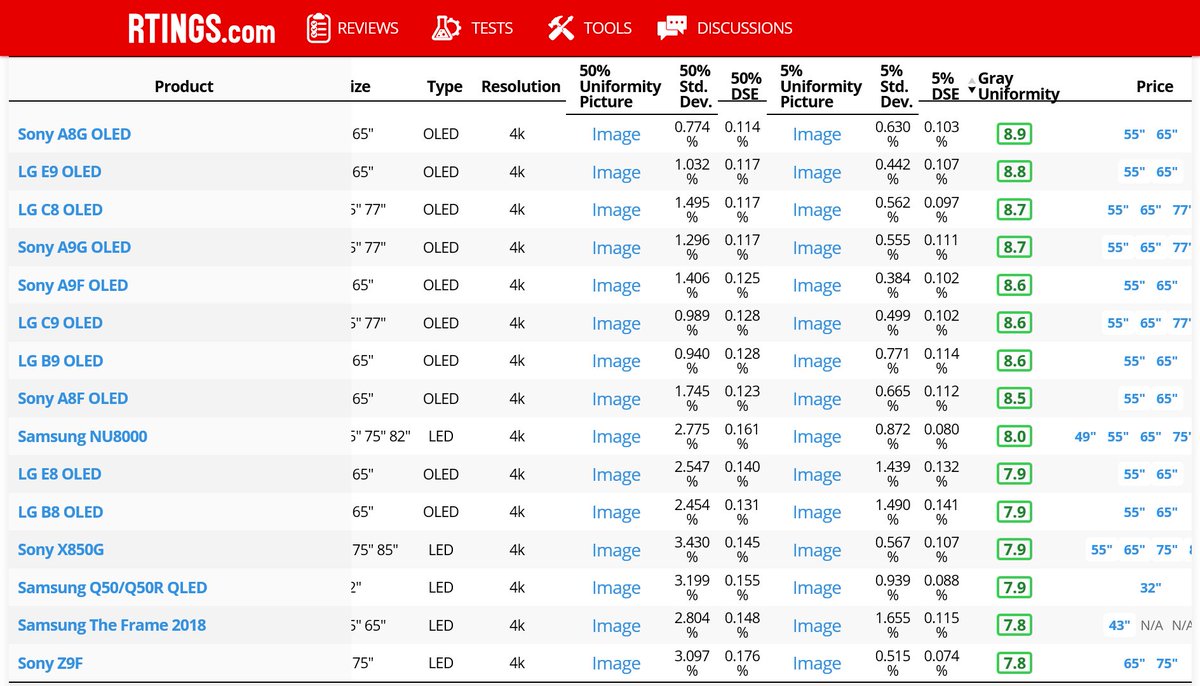The image size is (1200, 686).
Task: Open LG B8 OLED review link
Action: pyautogui.click(x=60, y=512)
